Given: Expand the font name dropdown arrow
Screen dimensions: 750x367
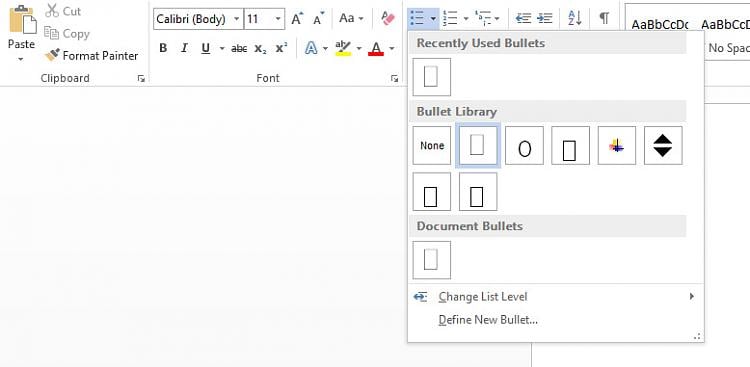Looking at the screenshot, I should (x=237, y=19).
